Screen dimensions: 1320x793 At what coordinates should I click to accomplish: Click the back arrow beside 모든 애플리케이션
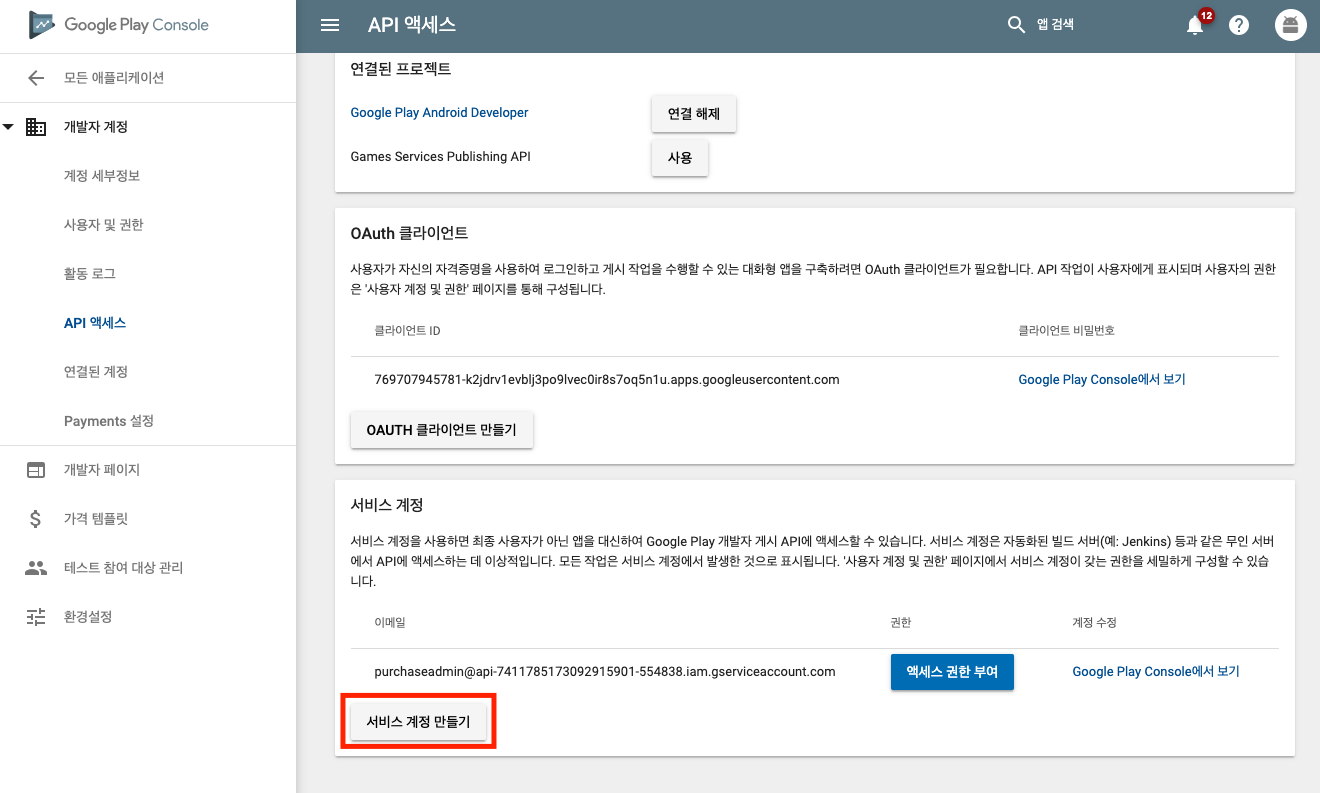pyautogui.click(x=36, y=78)
